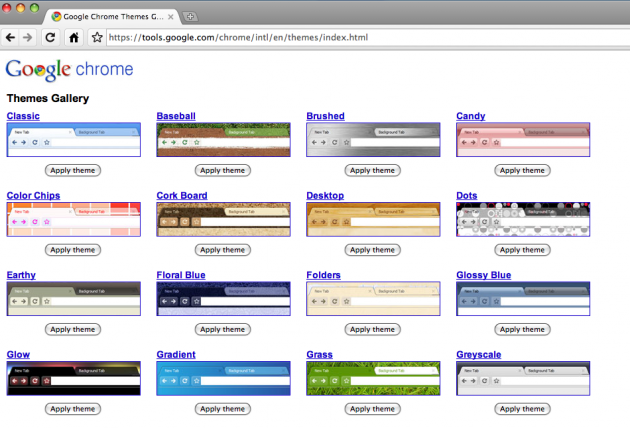
Task: Click the Color Chips preview thumbnail
Action: coord(74,219)
